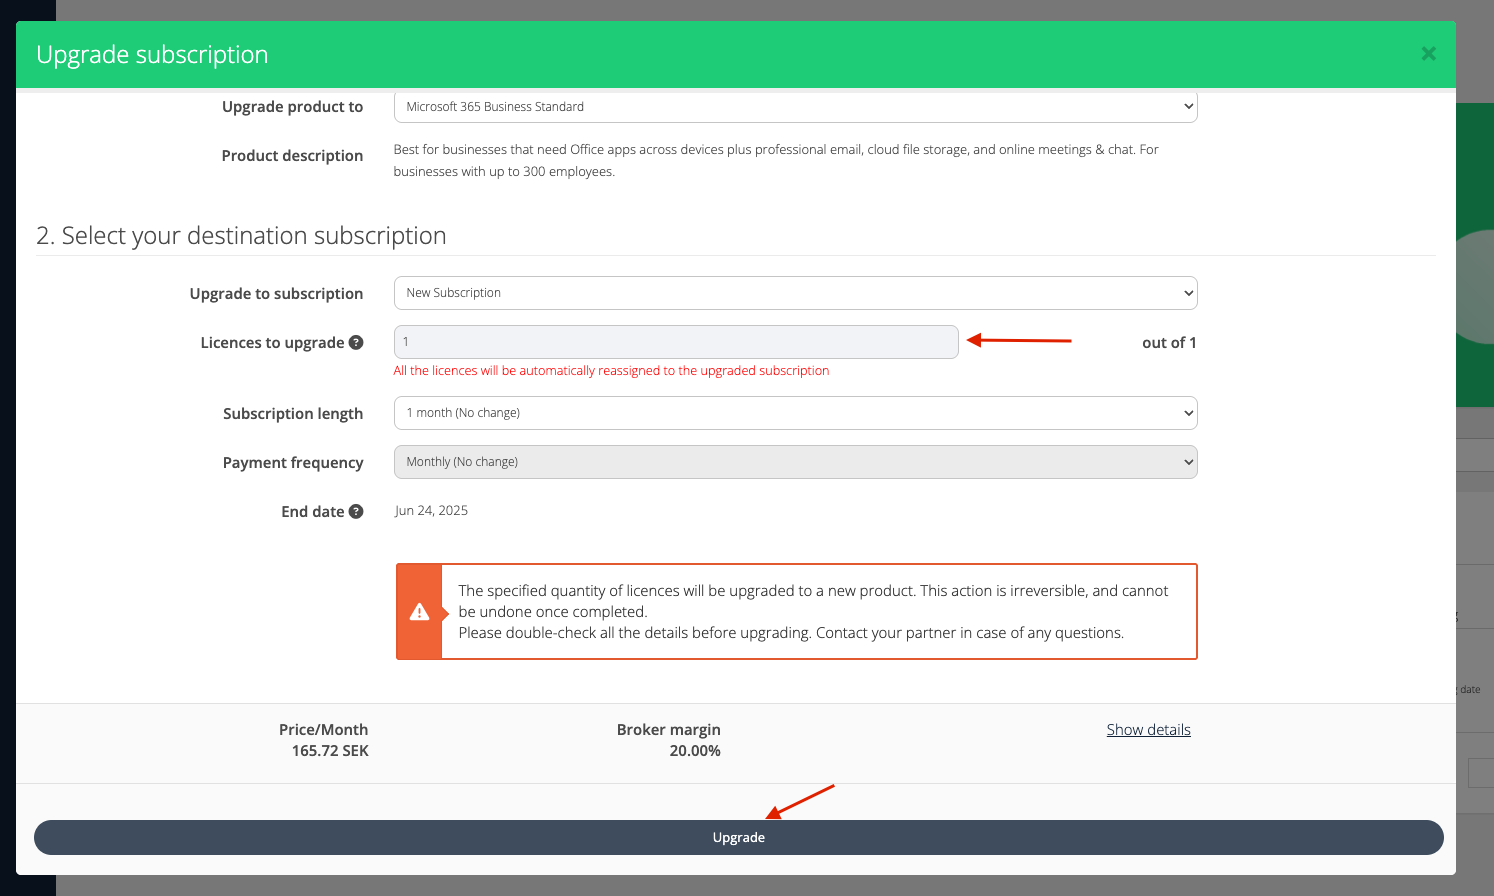Screen dimensions: 1494x896
Task: Click the 20.00% broker margin value
Action: pos(694,751)
